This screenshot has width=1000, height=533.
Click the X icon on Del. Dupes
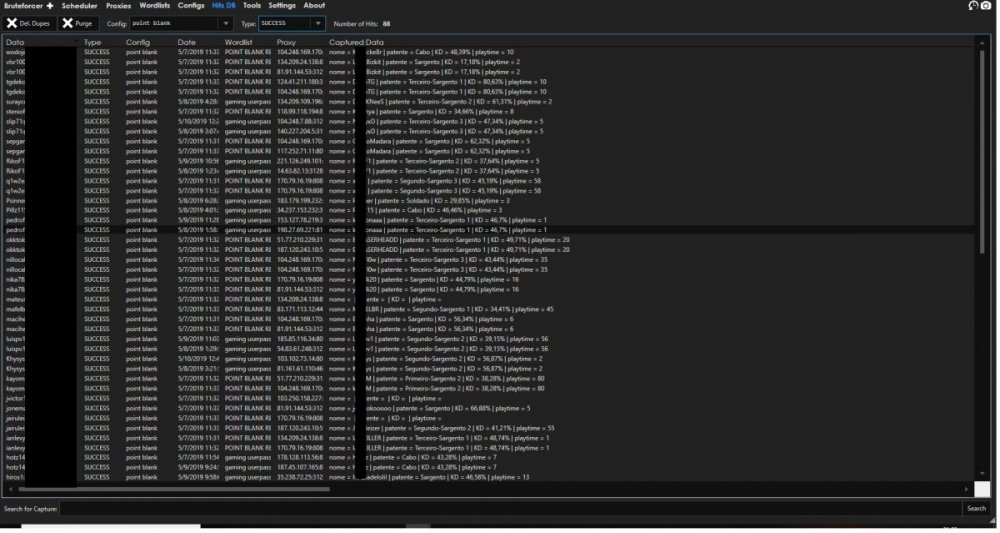(x=11, y=24)
